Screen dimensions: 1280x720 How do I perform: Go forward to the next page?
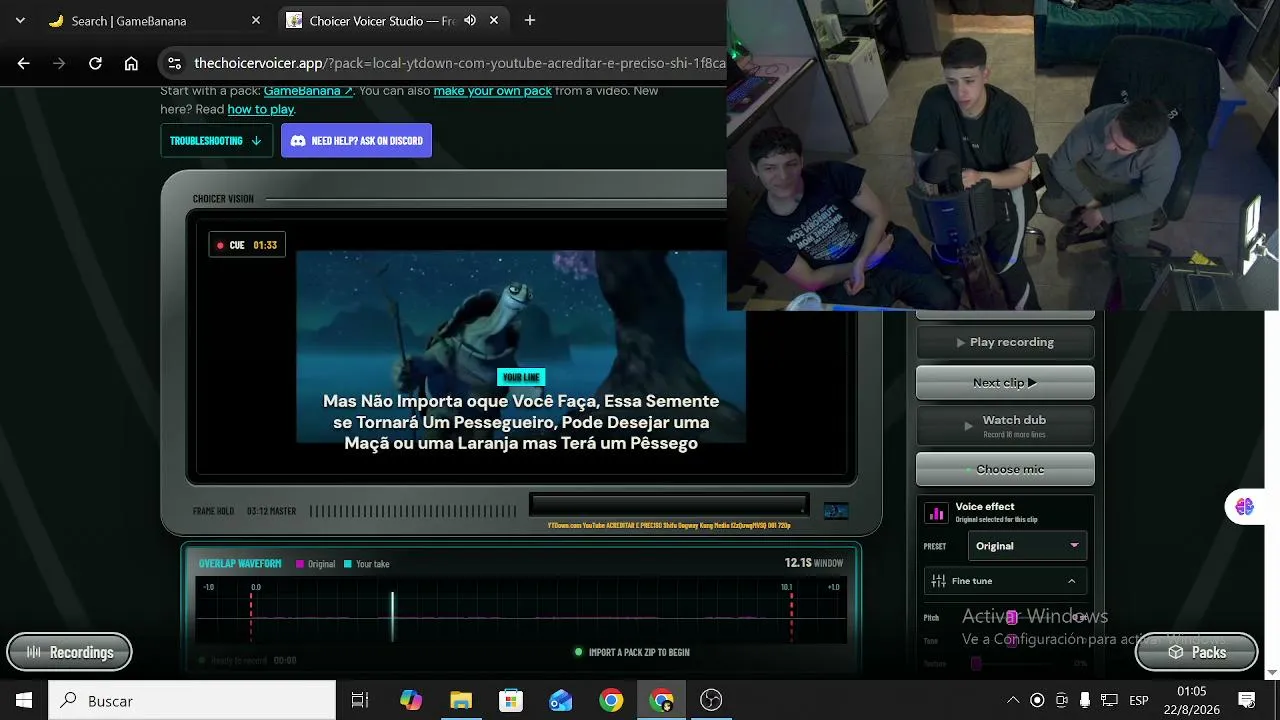pyautogui.click(x=59, y=63)
